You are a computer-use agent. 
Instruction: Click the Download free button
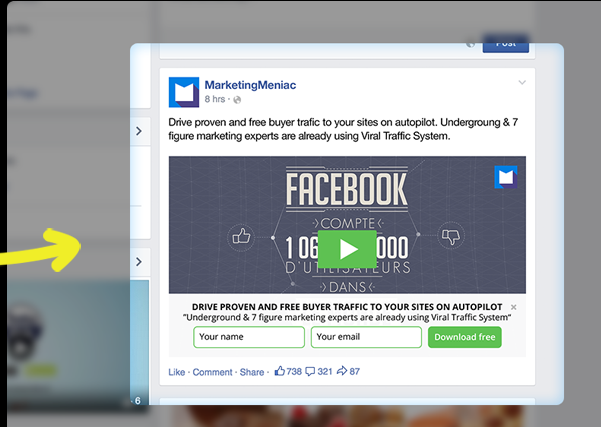pos(465,337)
